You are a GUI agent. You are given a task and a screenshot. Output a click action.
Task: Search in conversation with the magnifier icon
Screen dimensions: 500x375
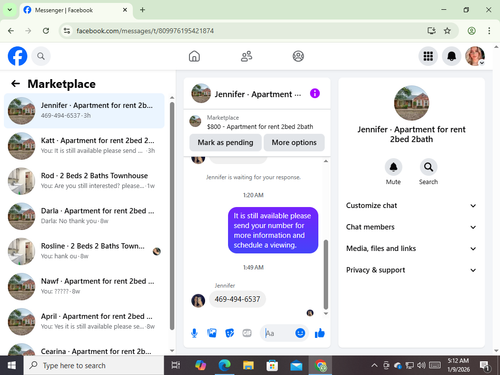point(428,167)
